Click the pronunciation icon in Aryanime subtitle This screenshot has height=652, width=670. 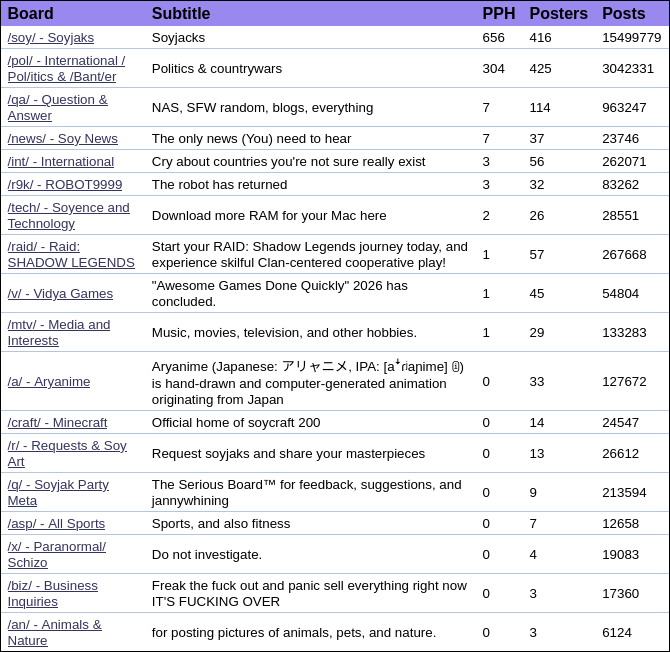click(x=456, y=367)
